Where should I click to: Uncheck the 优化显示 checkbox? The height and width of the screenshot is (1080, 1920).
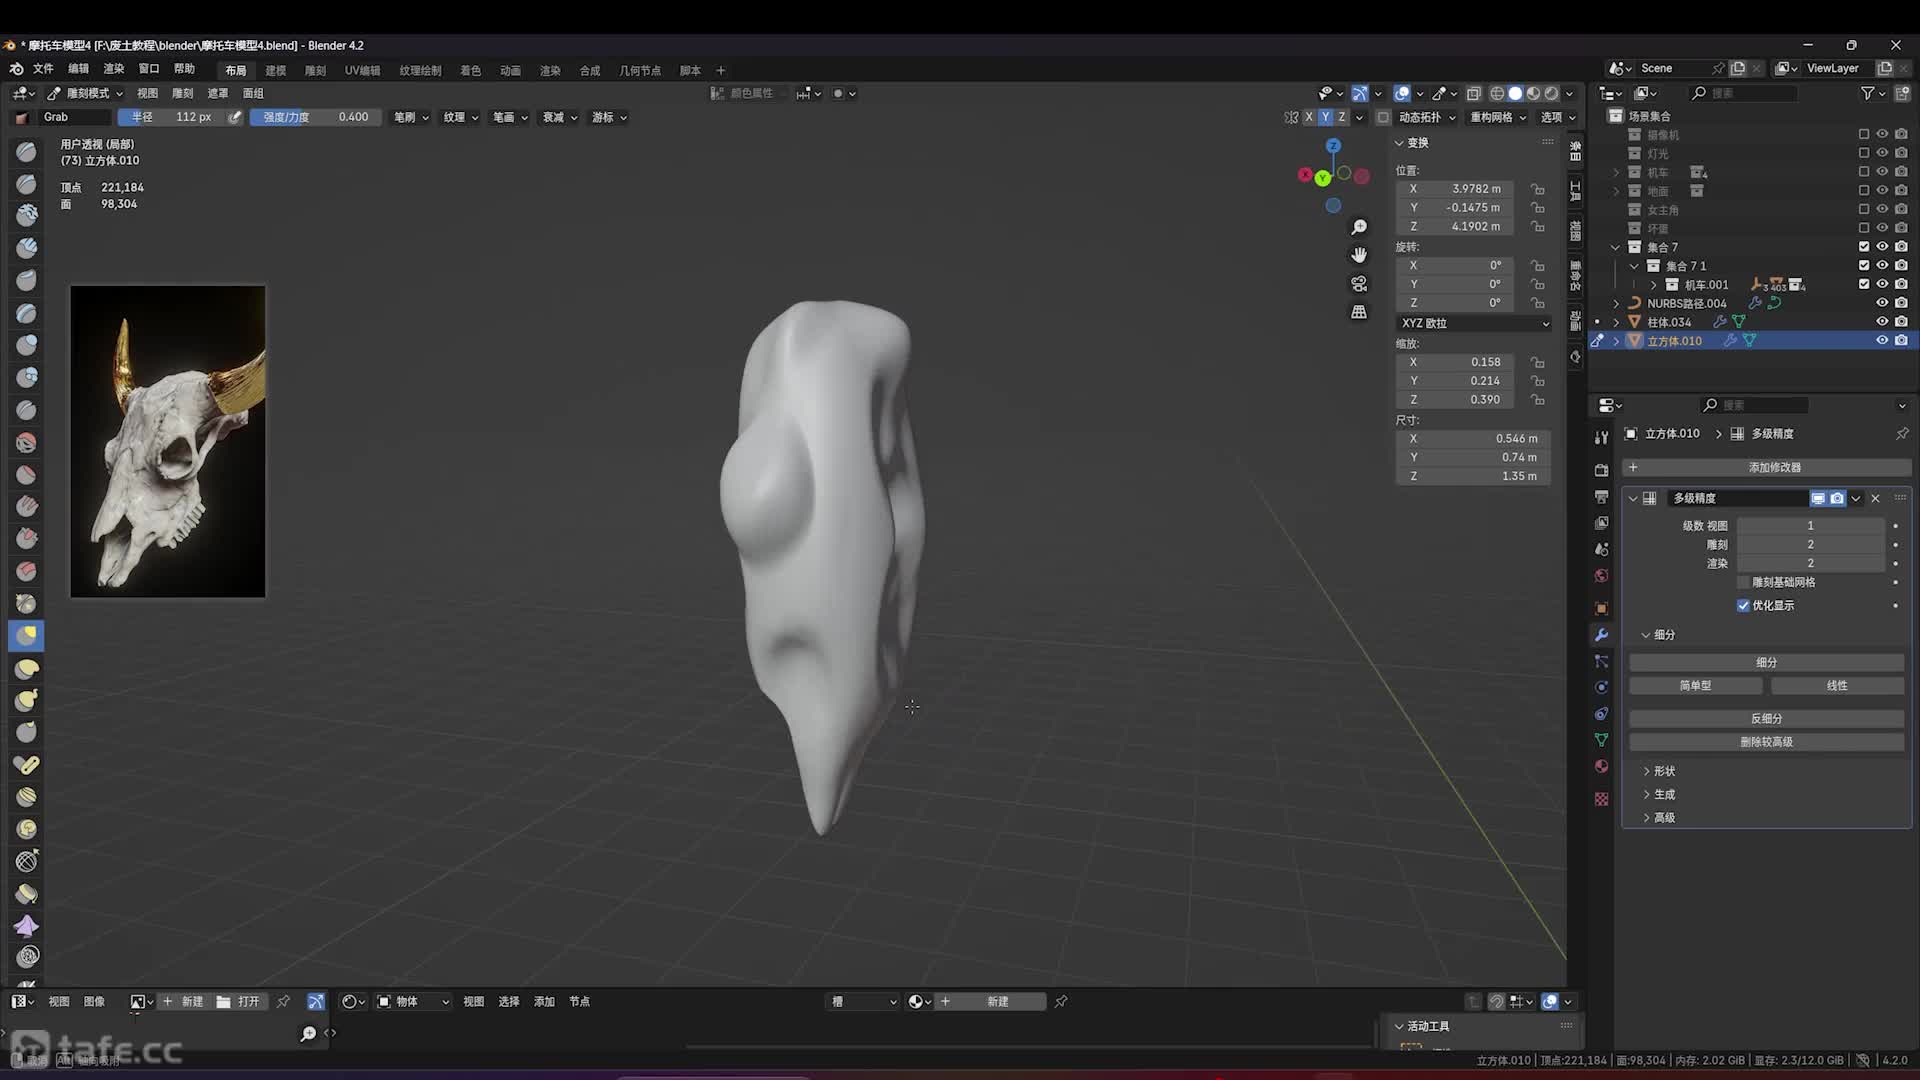pyautogui.click(x=1743, y=605)
